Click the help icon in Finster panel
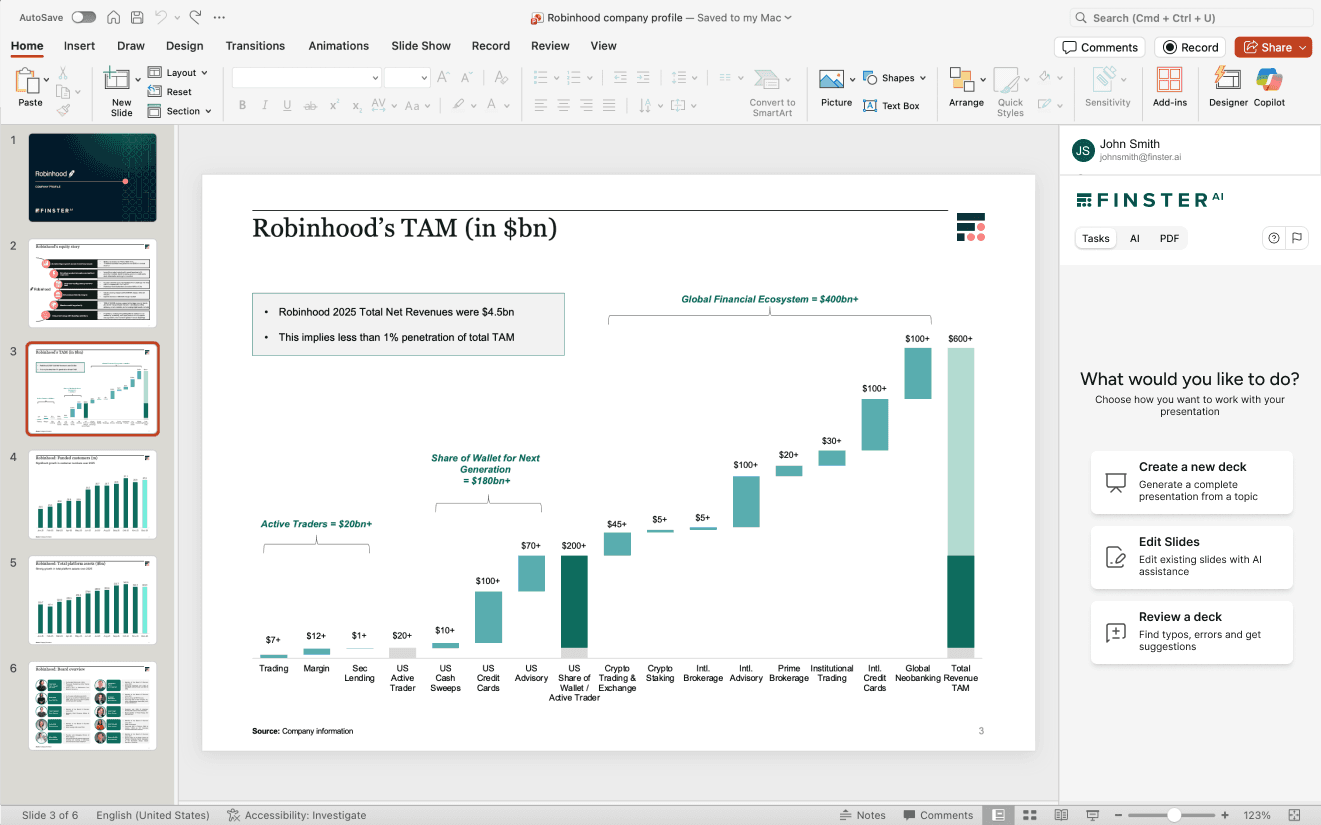Image resolution: width=1321 pixels, height=825 pixels. click(x=1274, y=238)
